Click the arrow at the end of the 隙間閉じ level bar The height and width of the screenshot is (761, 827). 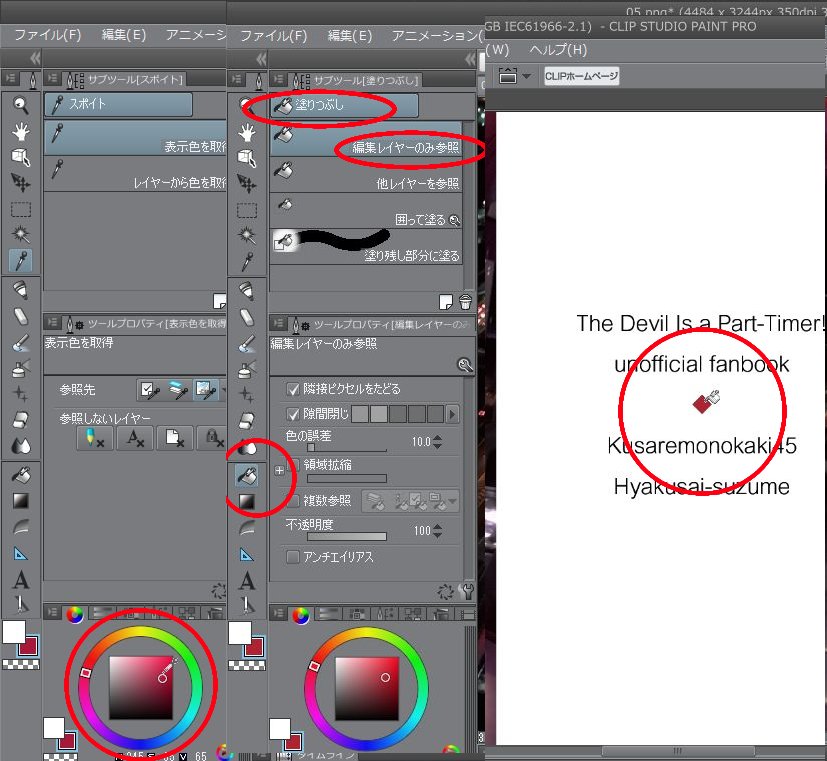click(x=451, y=414)
